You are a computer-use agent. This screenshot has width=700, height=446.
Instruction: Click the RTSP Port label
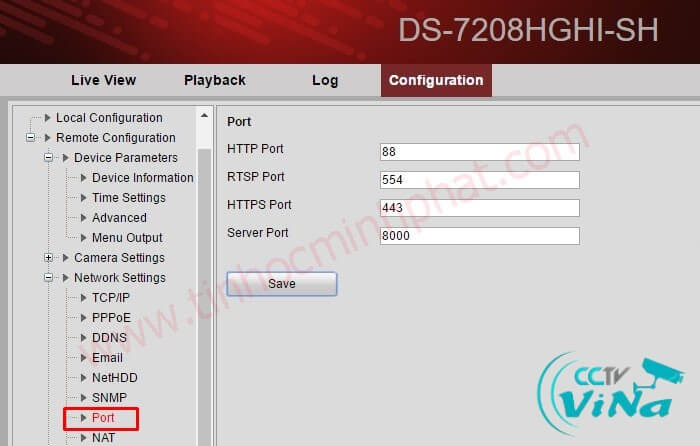[256, 177]
